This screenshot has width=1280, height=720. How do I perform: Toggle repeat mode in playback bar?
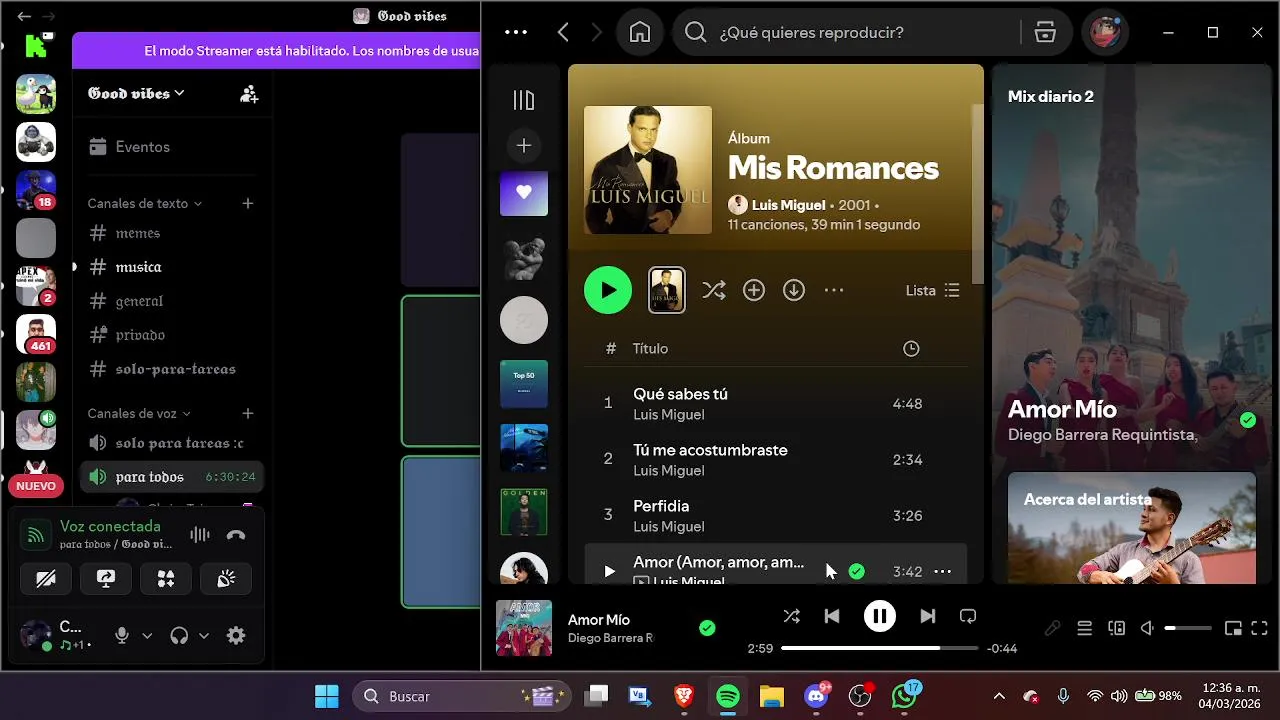(968, 616)
